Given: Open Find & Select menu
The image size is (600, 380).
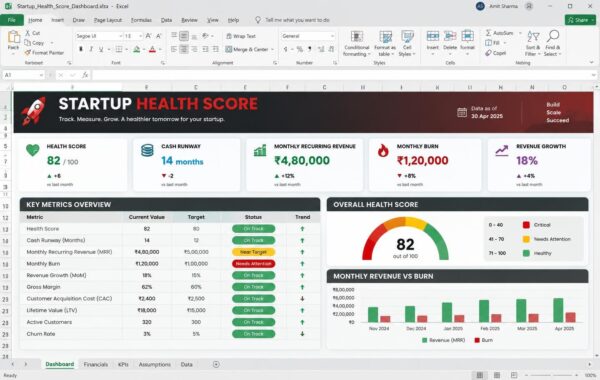Looking at the screenshot, I should click(553, 43).
